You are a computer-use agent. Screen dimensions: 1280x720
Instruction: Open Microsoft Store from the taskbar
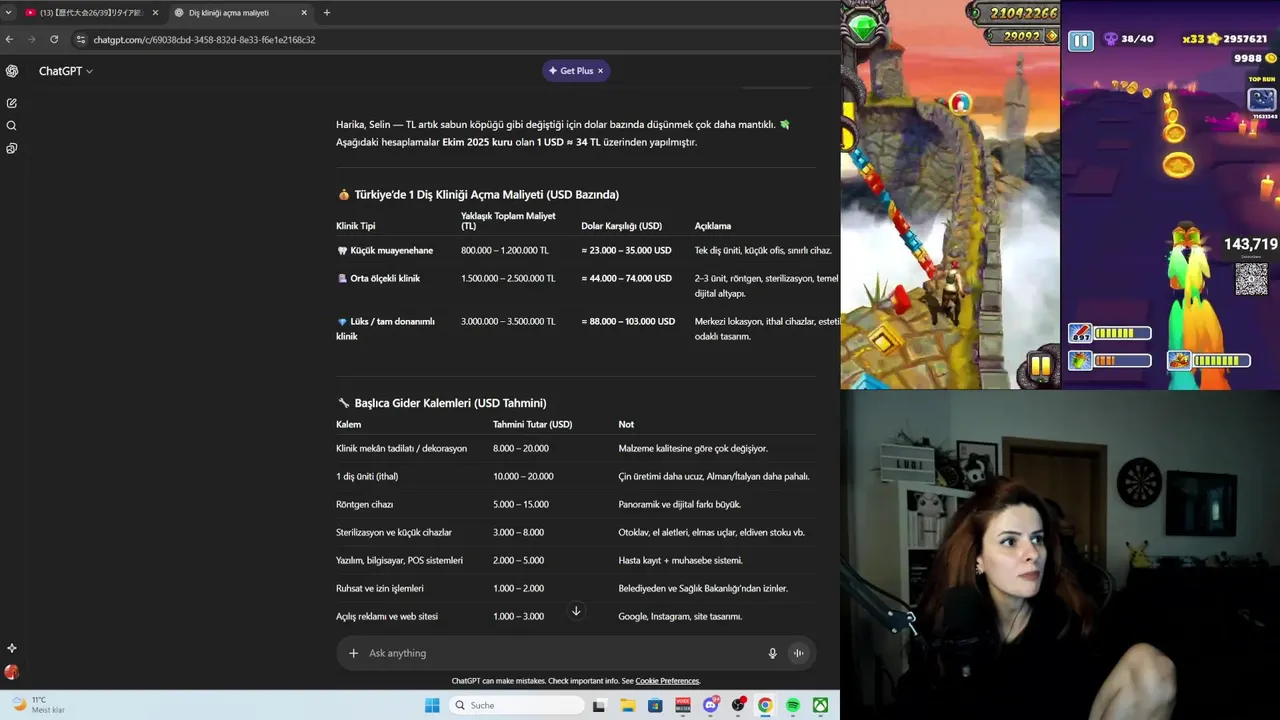[x=656, y=705]
